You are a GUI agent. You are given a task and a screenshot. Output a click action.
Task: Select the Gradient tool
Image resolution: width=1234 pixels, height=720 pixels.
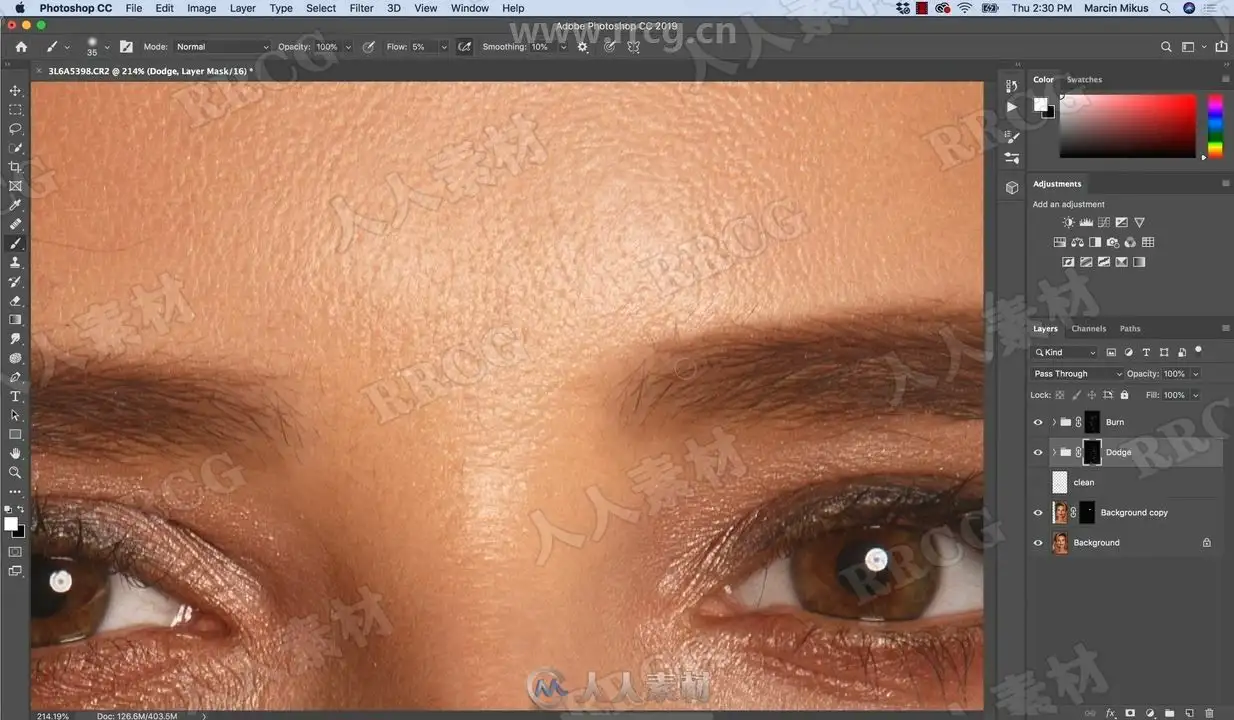coord(15,319)
